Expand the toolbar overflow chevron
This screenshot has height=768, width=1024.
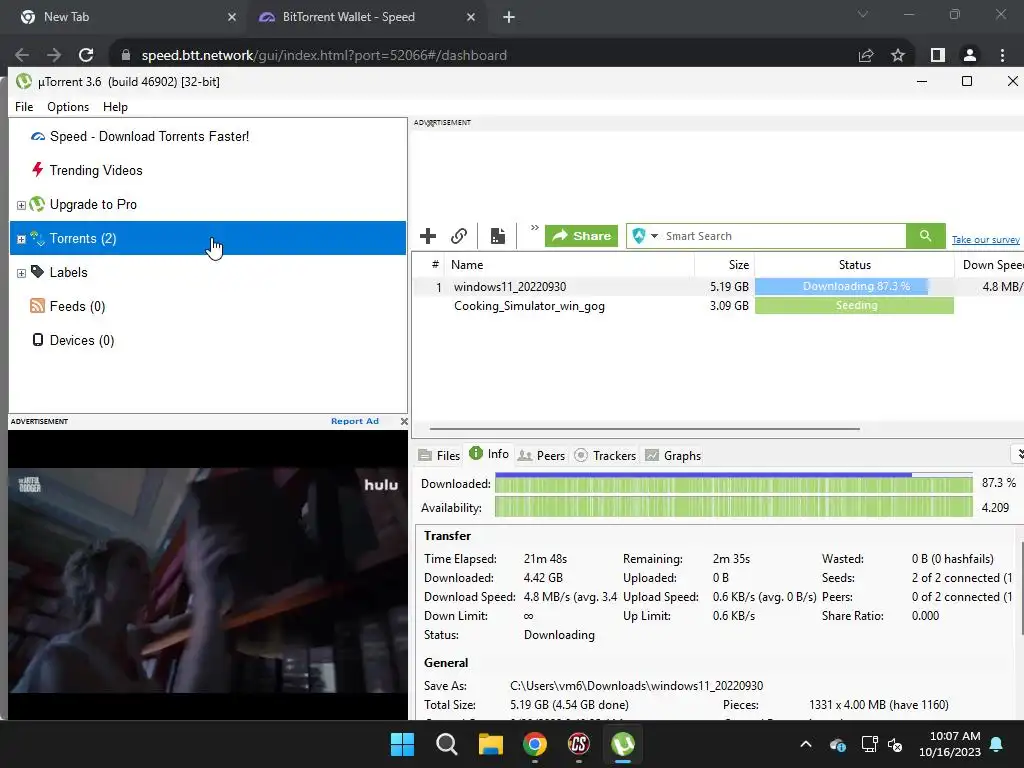535,228
